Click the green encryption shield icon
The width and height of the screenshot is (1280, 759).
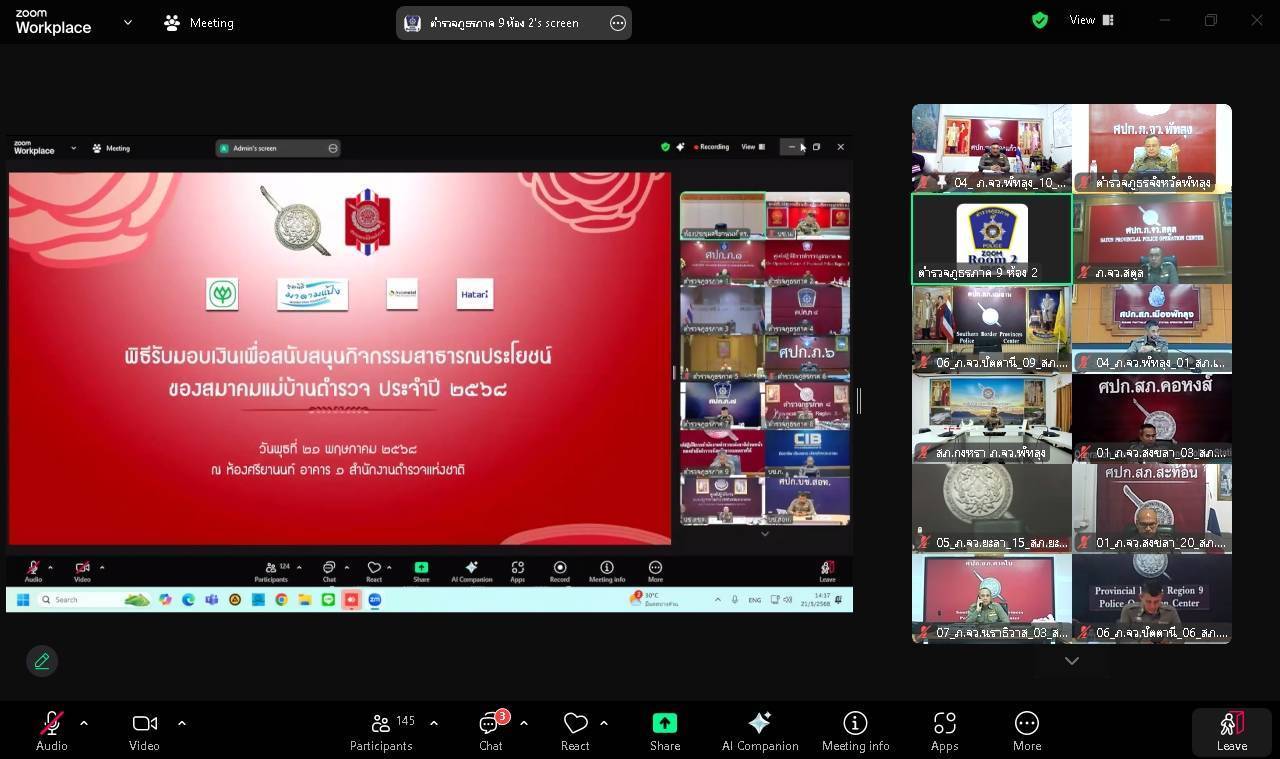pos(1040,20)
